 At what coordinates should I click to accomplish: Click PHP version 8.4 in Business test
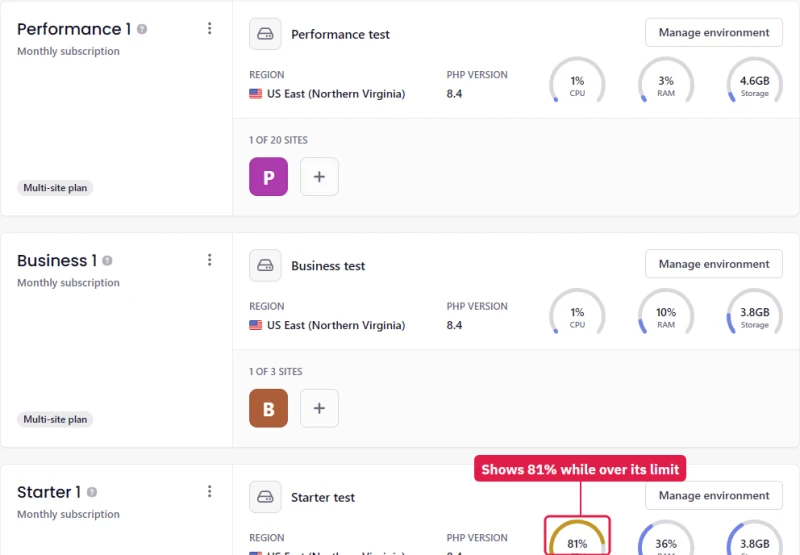click(454, 325)
